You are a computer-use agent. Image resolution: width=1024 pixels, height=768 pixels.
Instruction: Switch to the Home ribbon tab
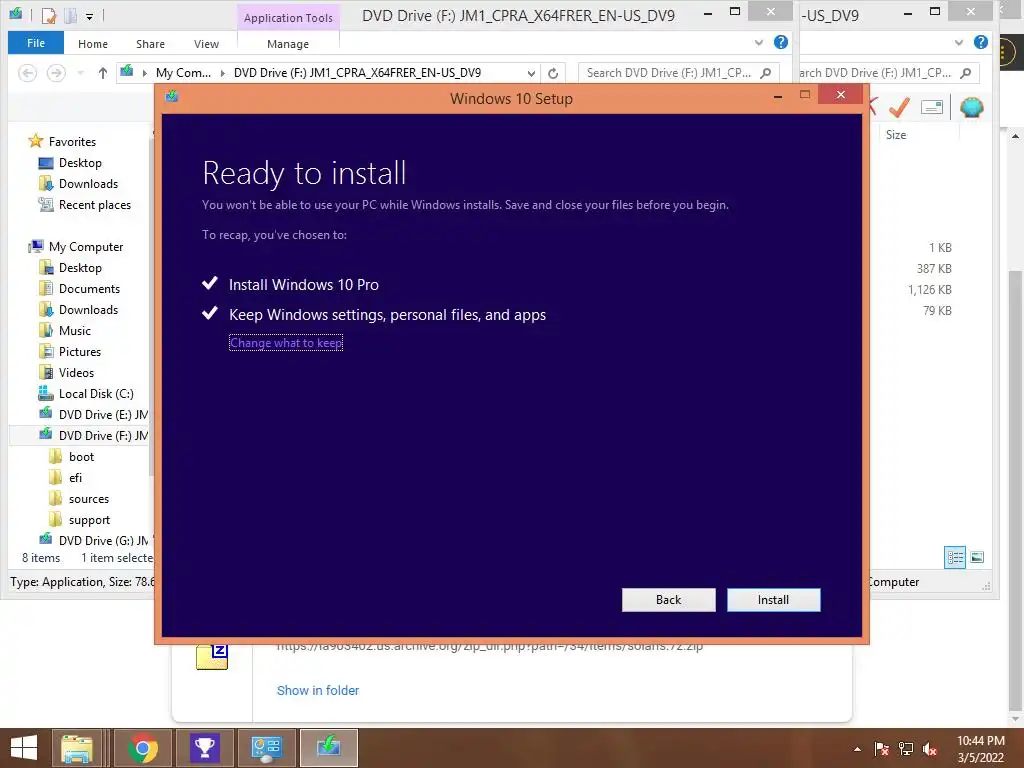tap(93, 44)
